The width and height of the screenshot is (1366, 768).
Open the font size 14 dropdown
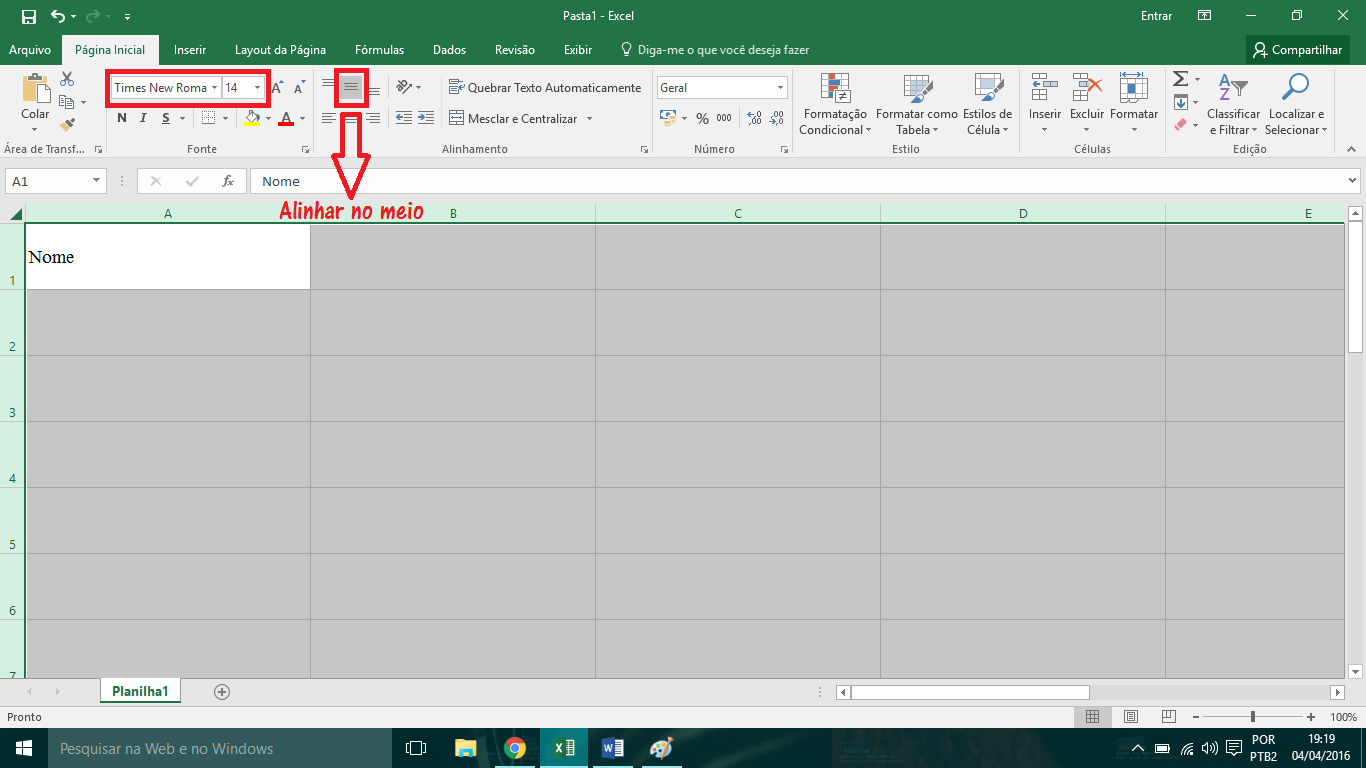pyautogui.click(x=257, y=88)
